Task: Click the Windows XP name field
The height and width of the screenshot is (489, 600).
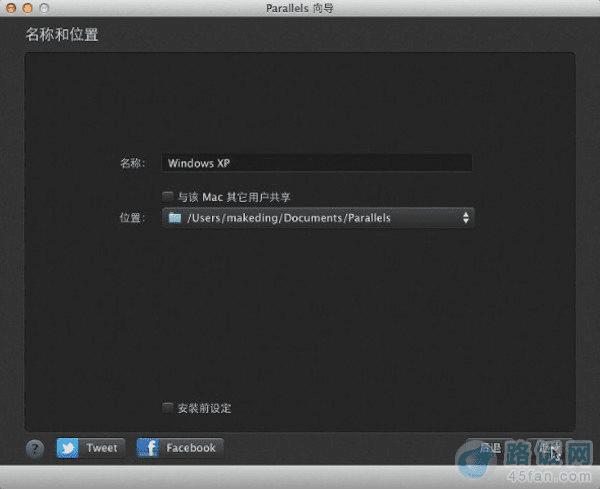Action: click(316, 163)
